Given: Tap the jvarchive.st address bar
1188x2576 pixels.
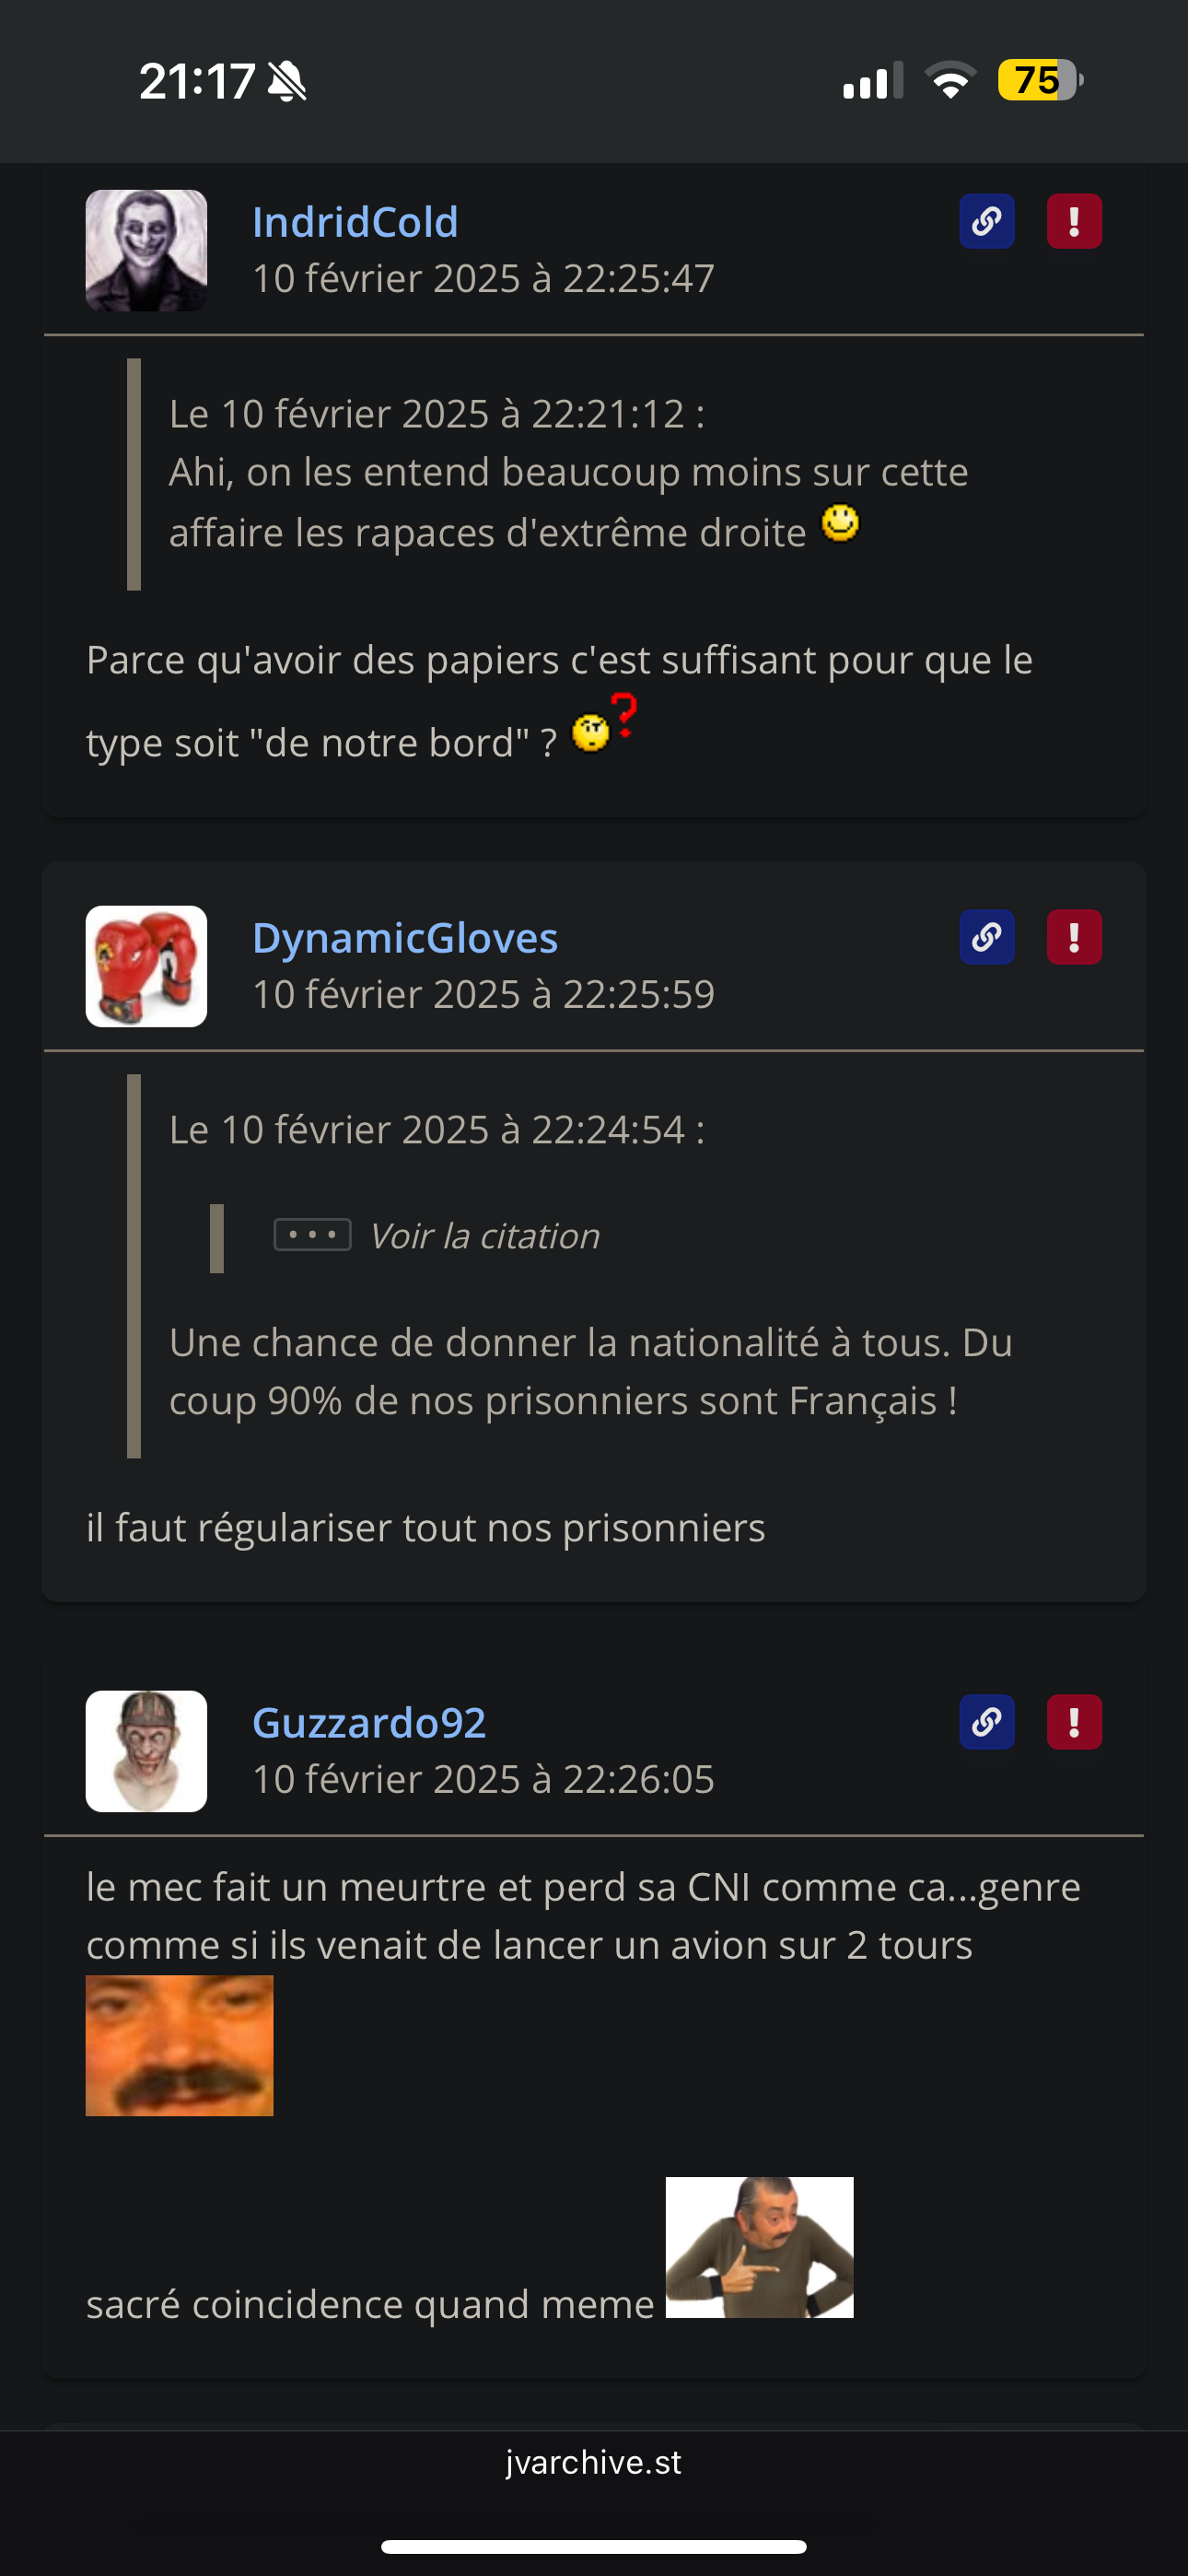Looking at the screenshot, I should (x=594, y=2462).
